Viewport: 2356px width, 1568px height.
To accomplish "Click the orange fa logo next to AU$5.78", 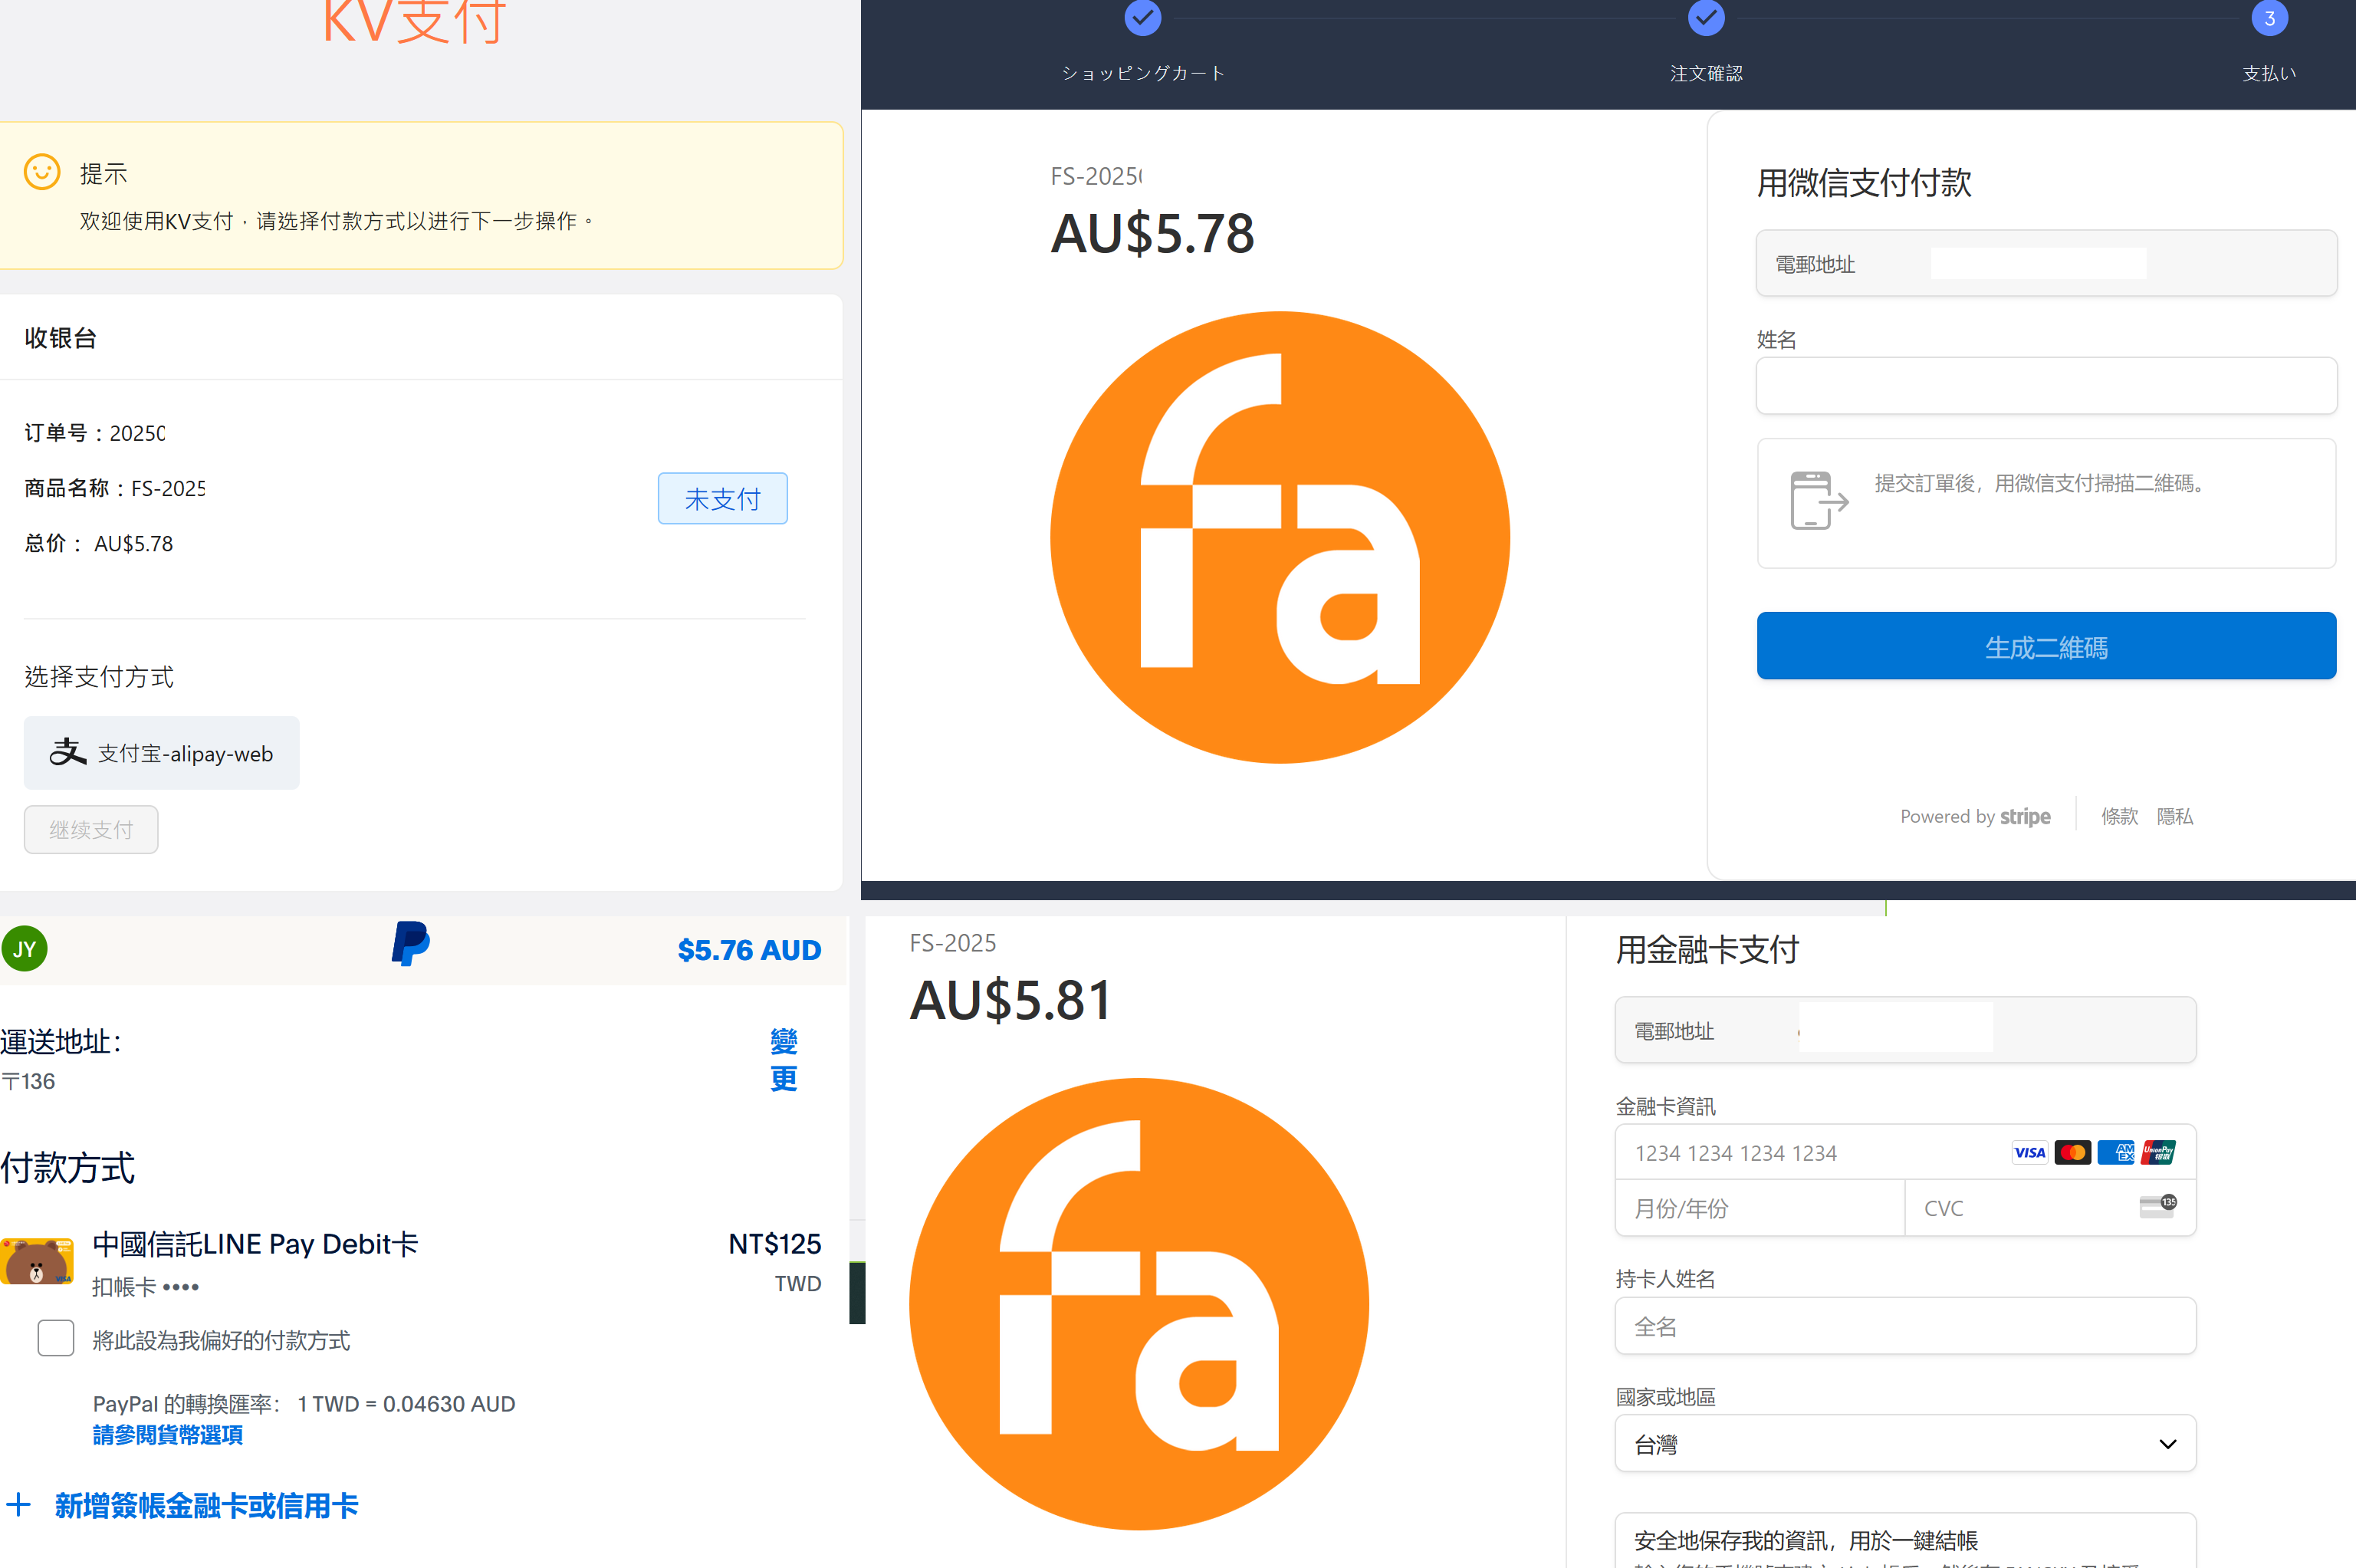I will [1280, 537].
